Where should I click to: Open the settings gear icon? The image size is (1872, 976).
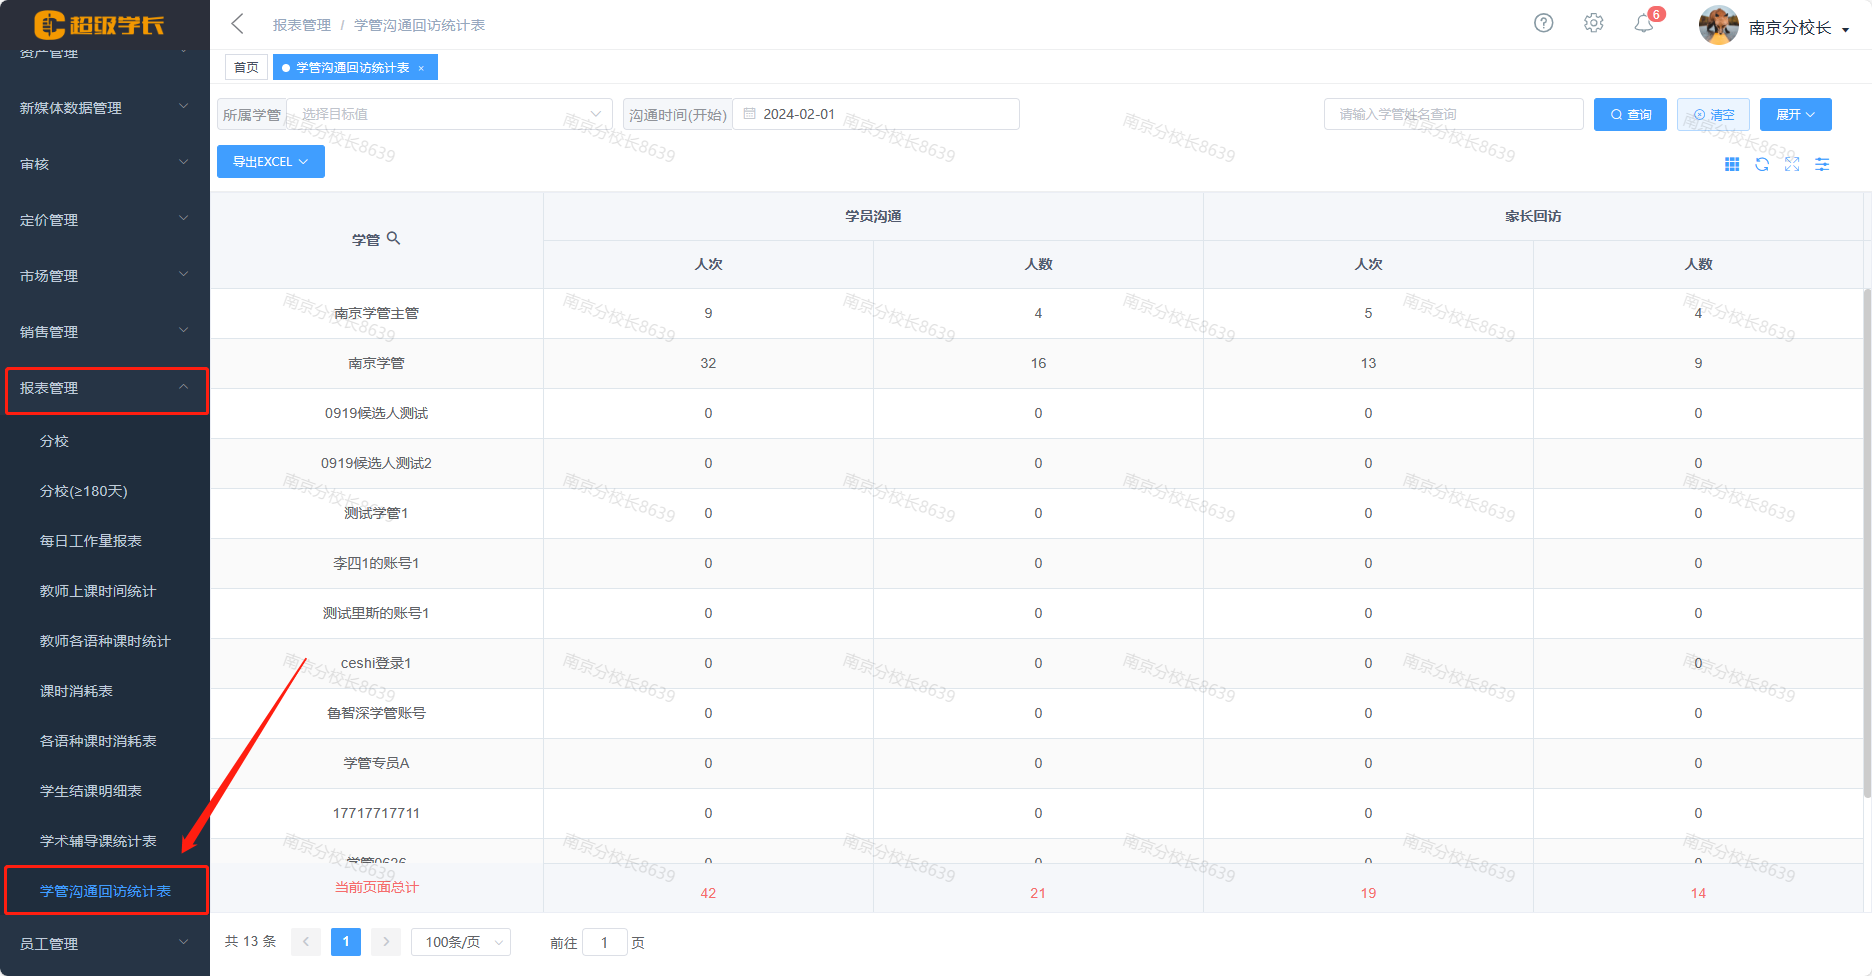click(1593, 23)
